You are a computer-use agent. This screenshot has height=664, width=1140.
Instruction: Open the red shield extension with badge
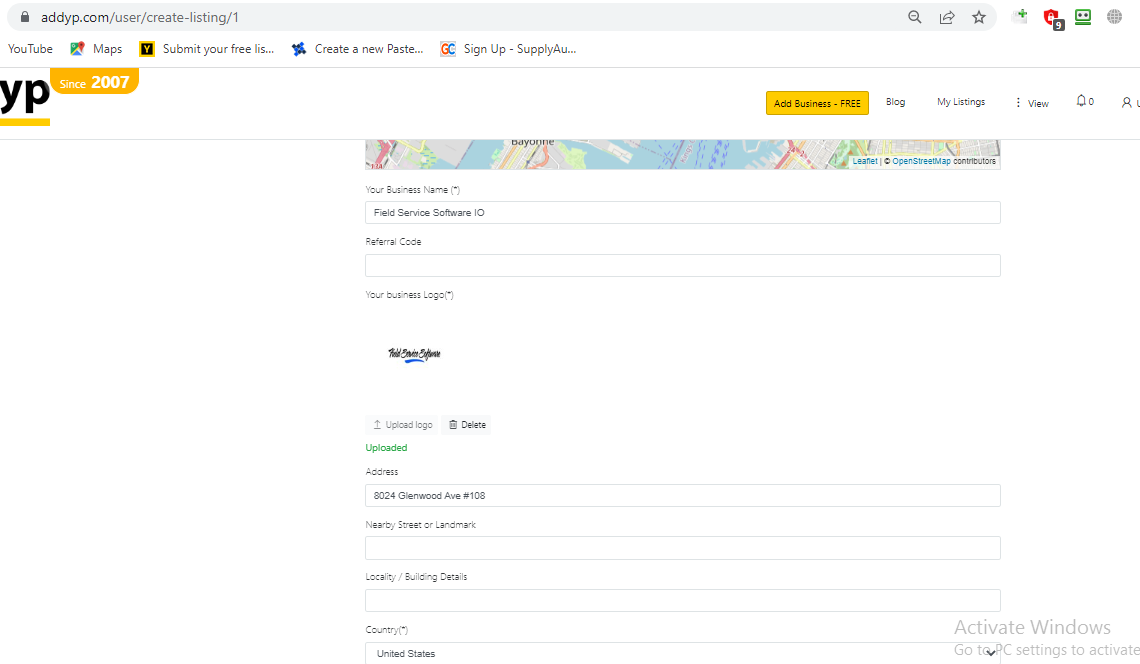[1053, 18]
